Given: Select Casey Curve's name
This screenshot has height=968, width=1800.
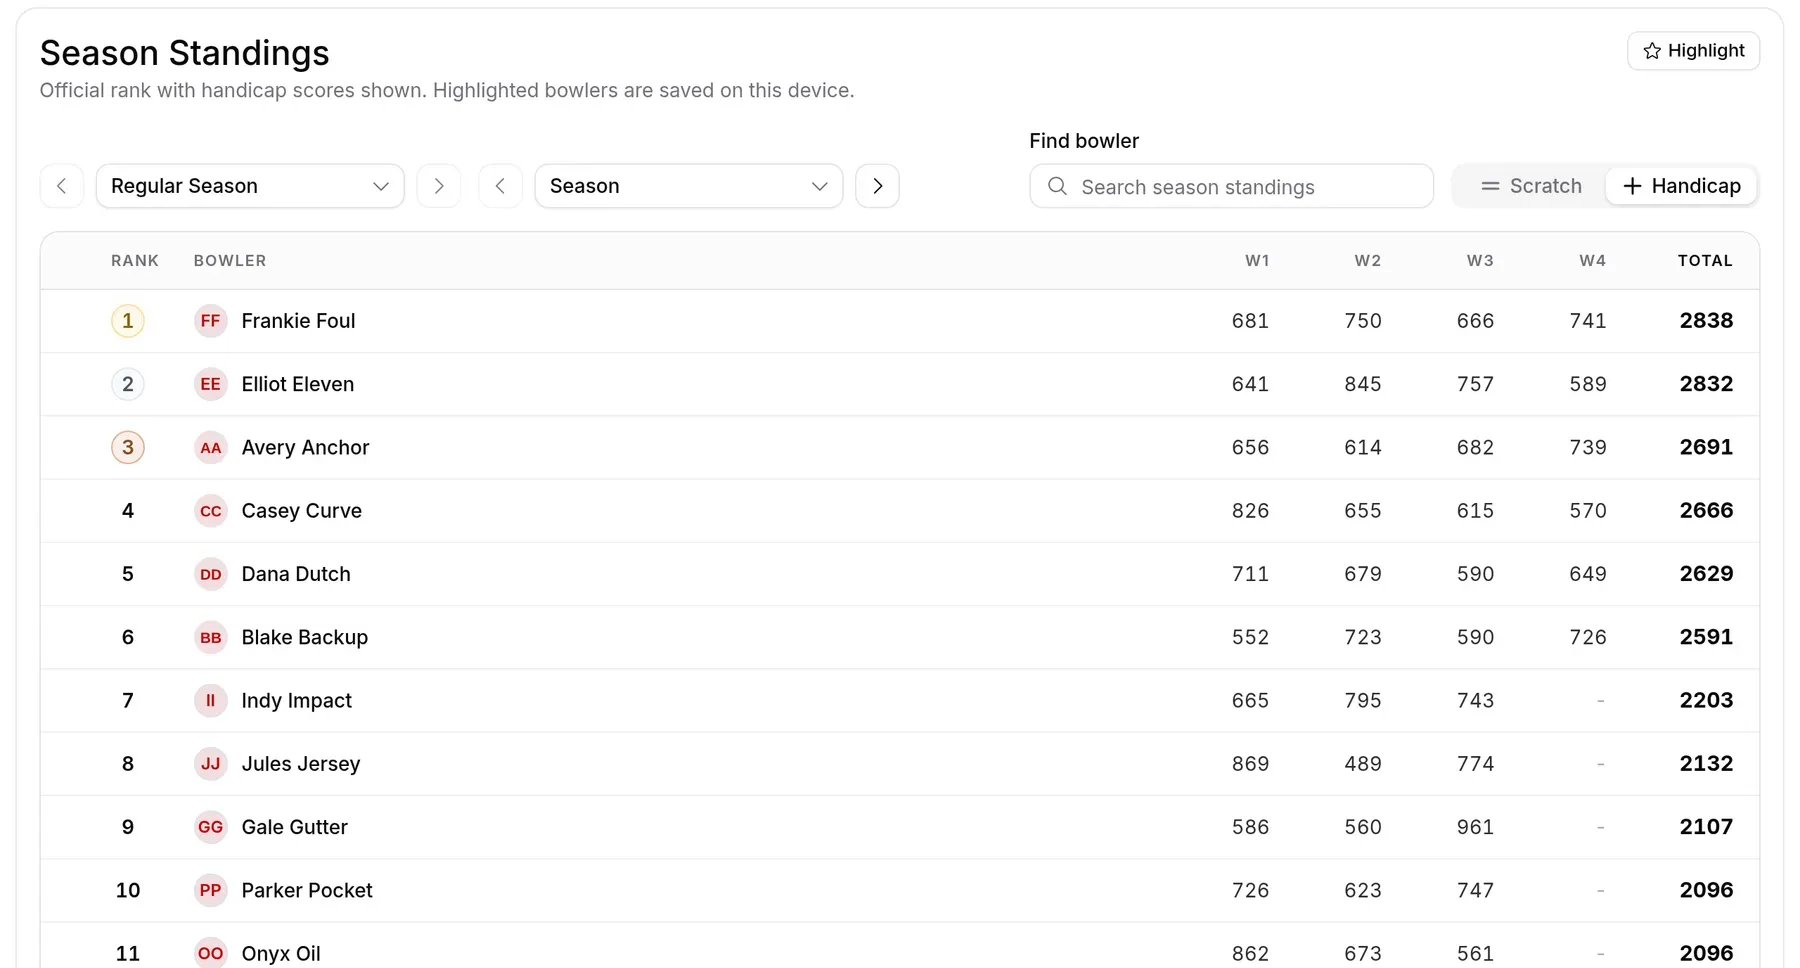Looking at the screenshot, I should pyautogui.click(x=301, y=511).
